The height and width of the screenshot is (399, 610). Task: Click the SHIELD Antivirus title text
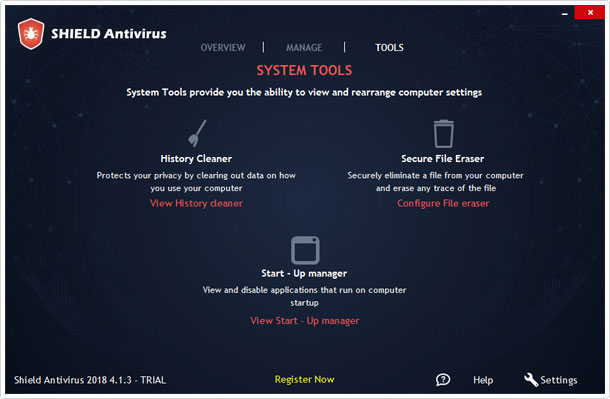click(x=109, y=34)
